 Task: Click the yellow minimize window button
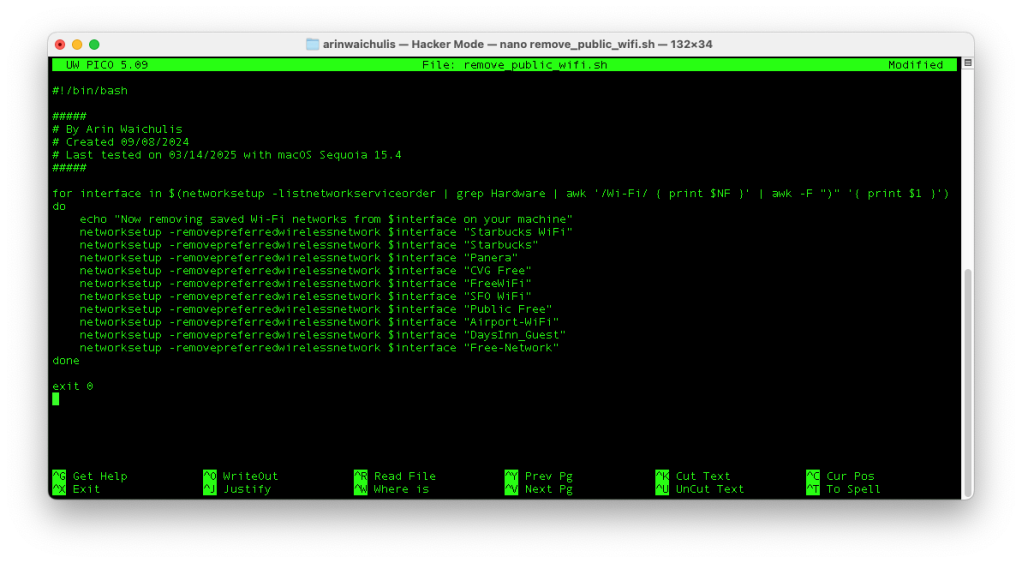(77, 44)
